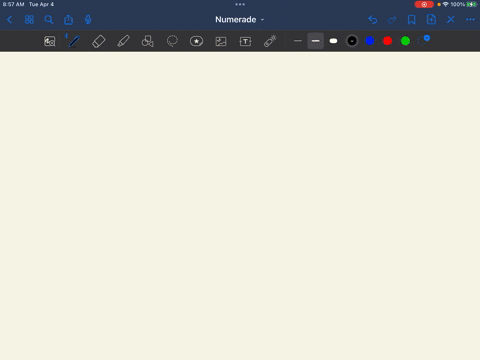Tap the battery status indicator
The image size is (480, 360).
(x=472, y=4)
